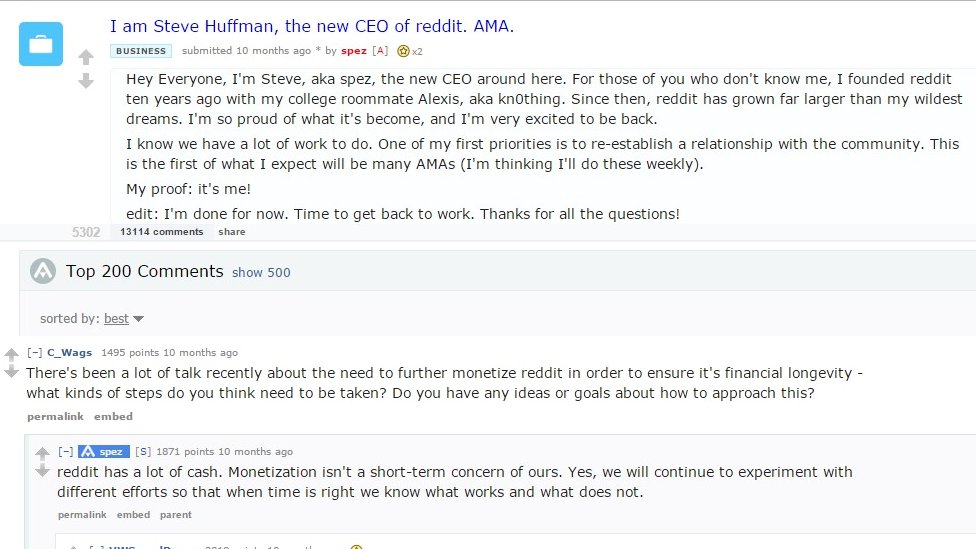This screenshot has width=976, height=549.
Task: Collapse C_Wags's comment with the [–] toggle
Action: pos(35,352)
